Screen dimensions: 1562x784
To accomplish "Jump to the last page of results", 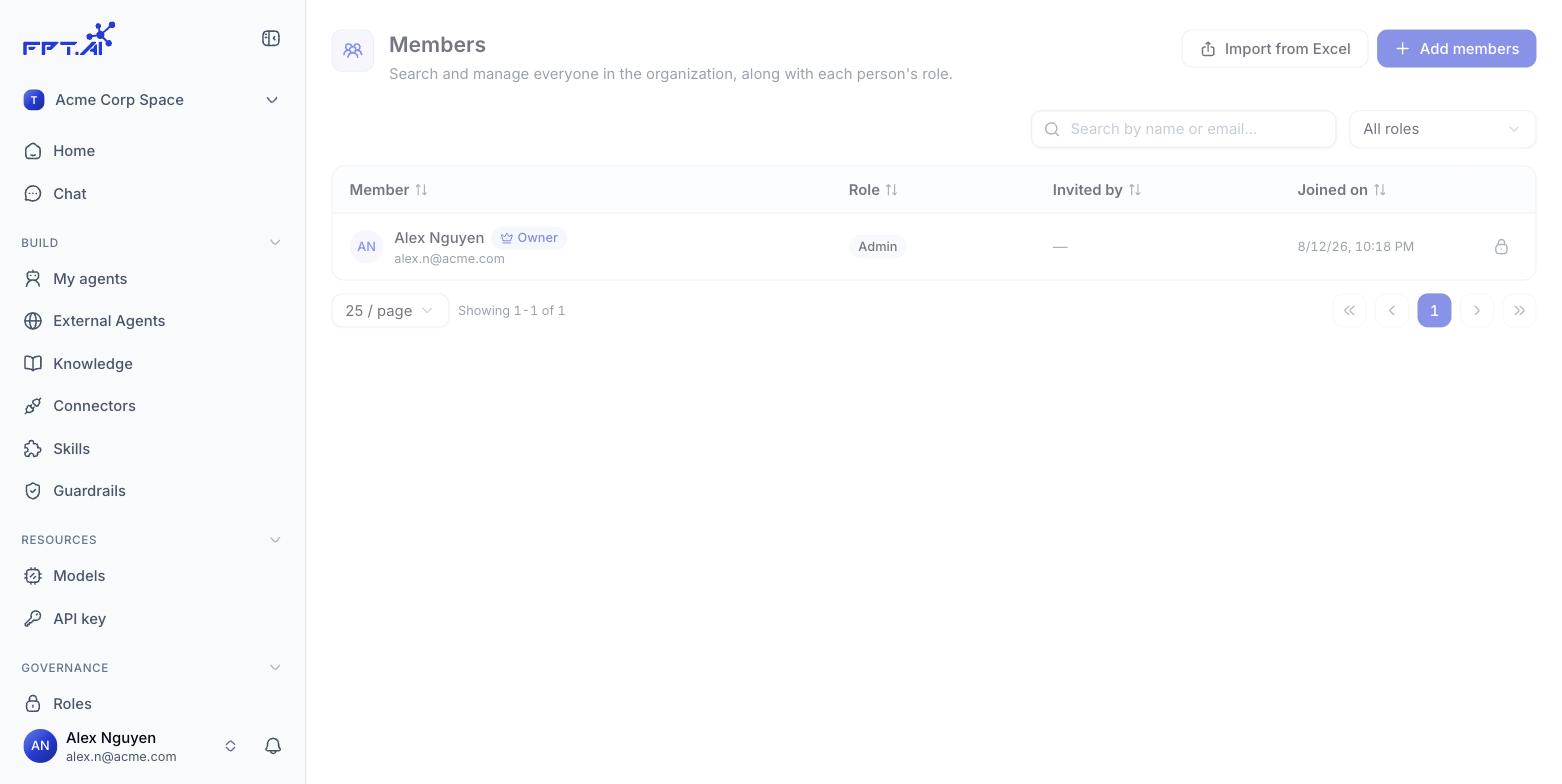I will tap(1519, 311).
